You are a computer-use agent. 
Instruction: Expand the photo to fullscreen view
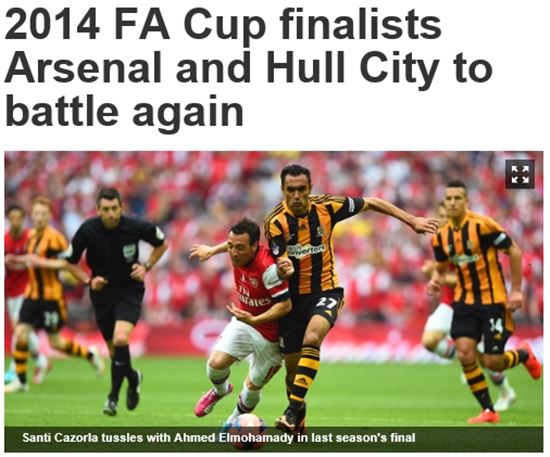[x=520, y=174]
